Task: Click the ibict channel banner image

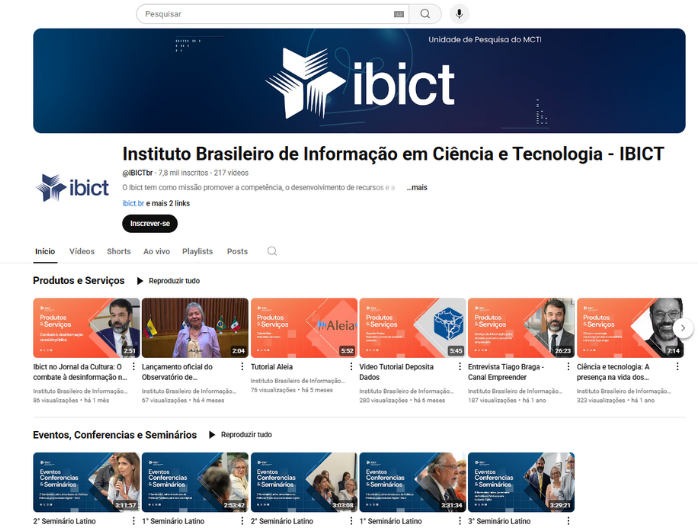Action: [x=359, y=81]
